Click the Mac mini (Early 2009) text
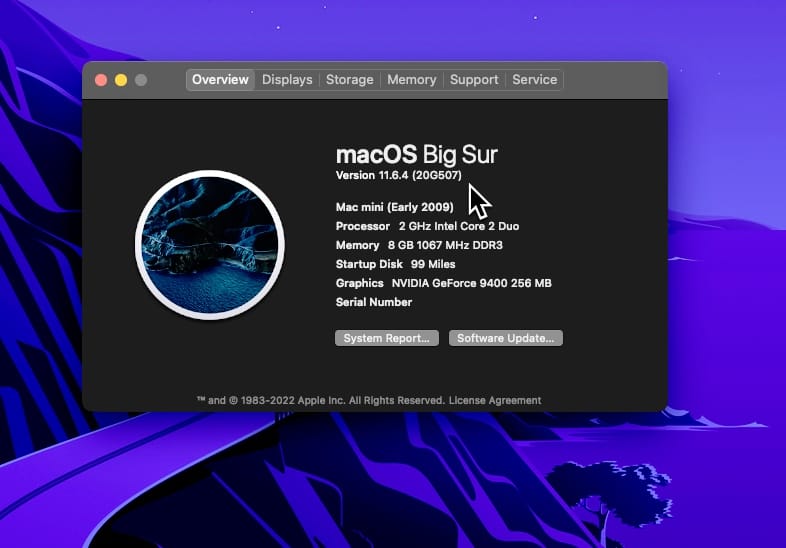Viewport: 786px width, 548px height. click(395, 207)
